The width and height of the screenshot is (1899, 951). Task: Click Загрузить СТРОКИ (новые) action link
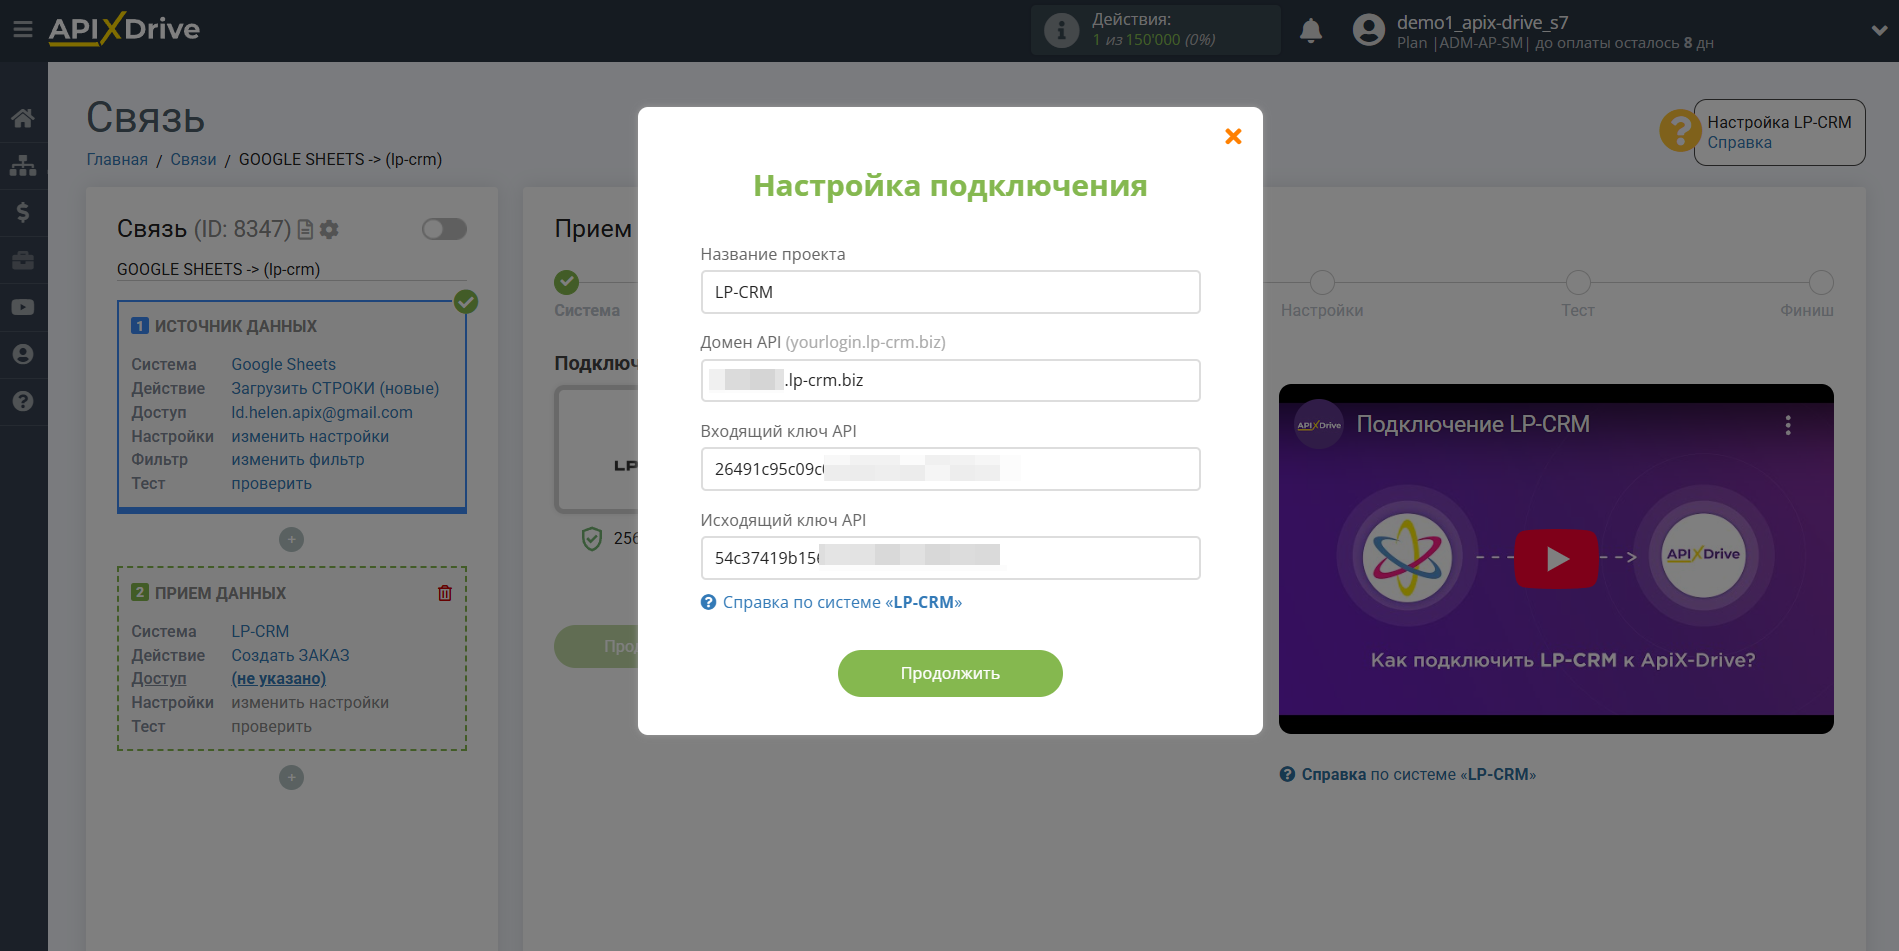[x=335, y=388]
